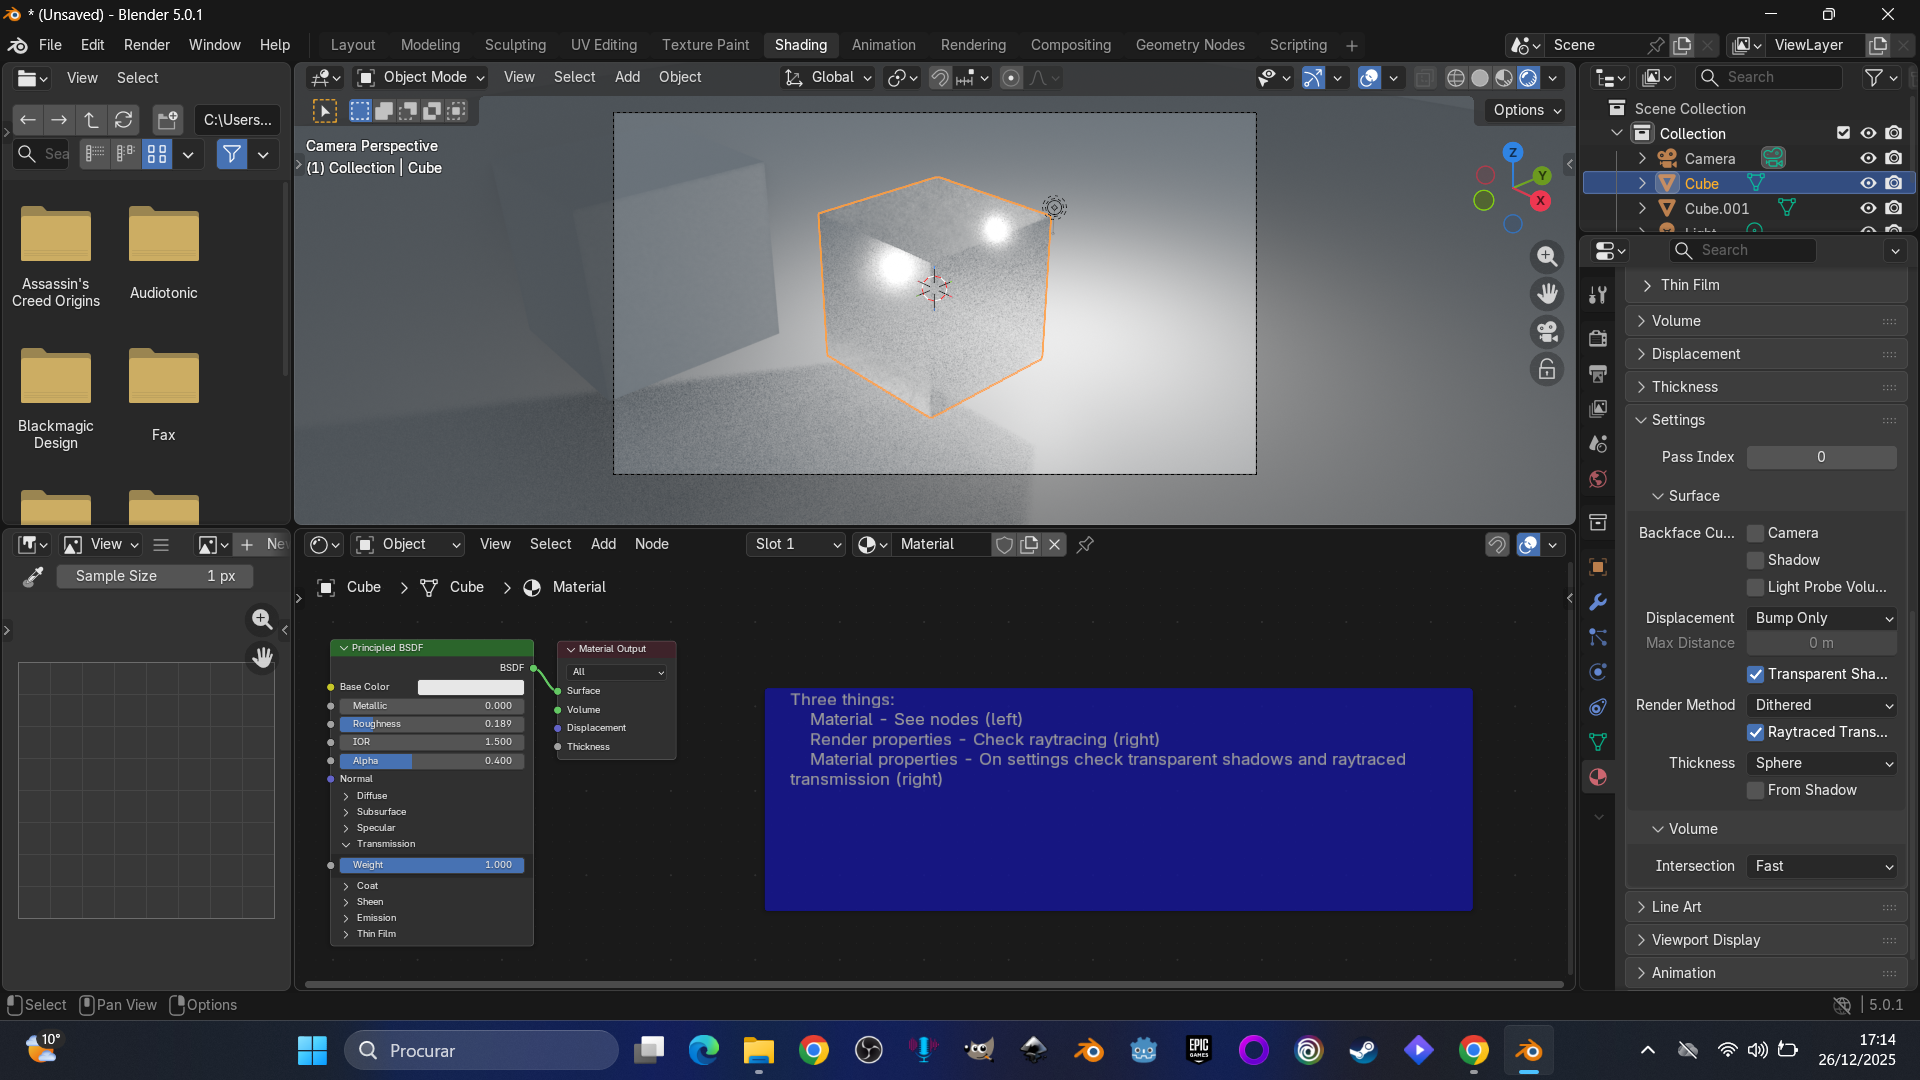Enable the Shadow backface culling checkbox
The height and width of the screenshot is (1080, 1920).
1755,560
